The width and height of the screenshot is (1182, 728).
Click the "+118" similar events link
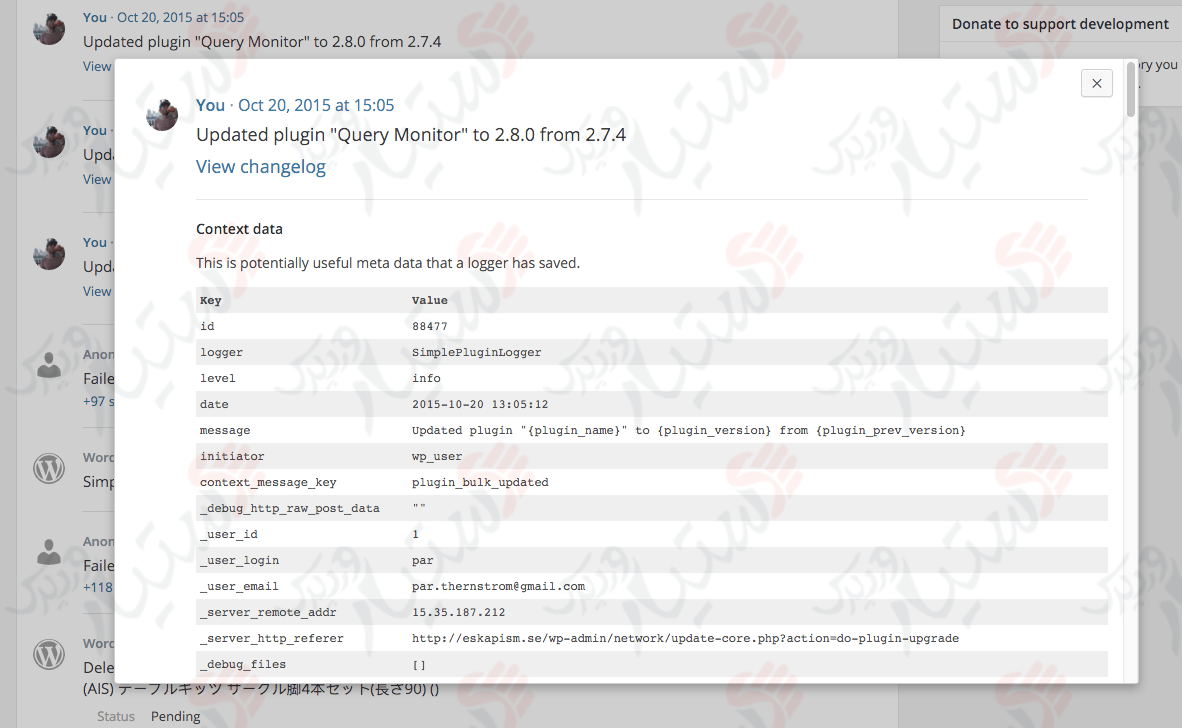pos(98,587)
